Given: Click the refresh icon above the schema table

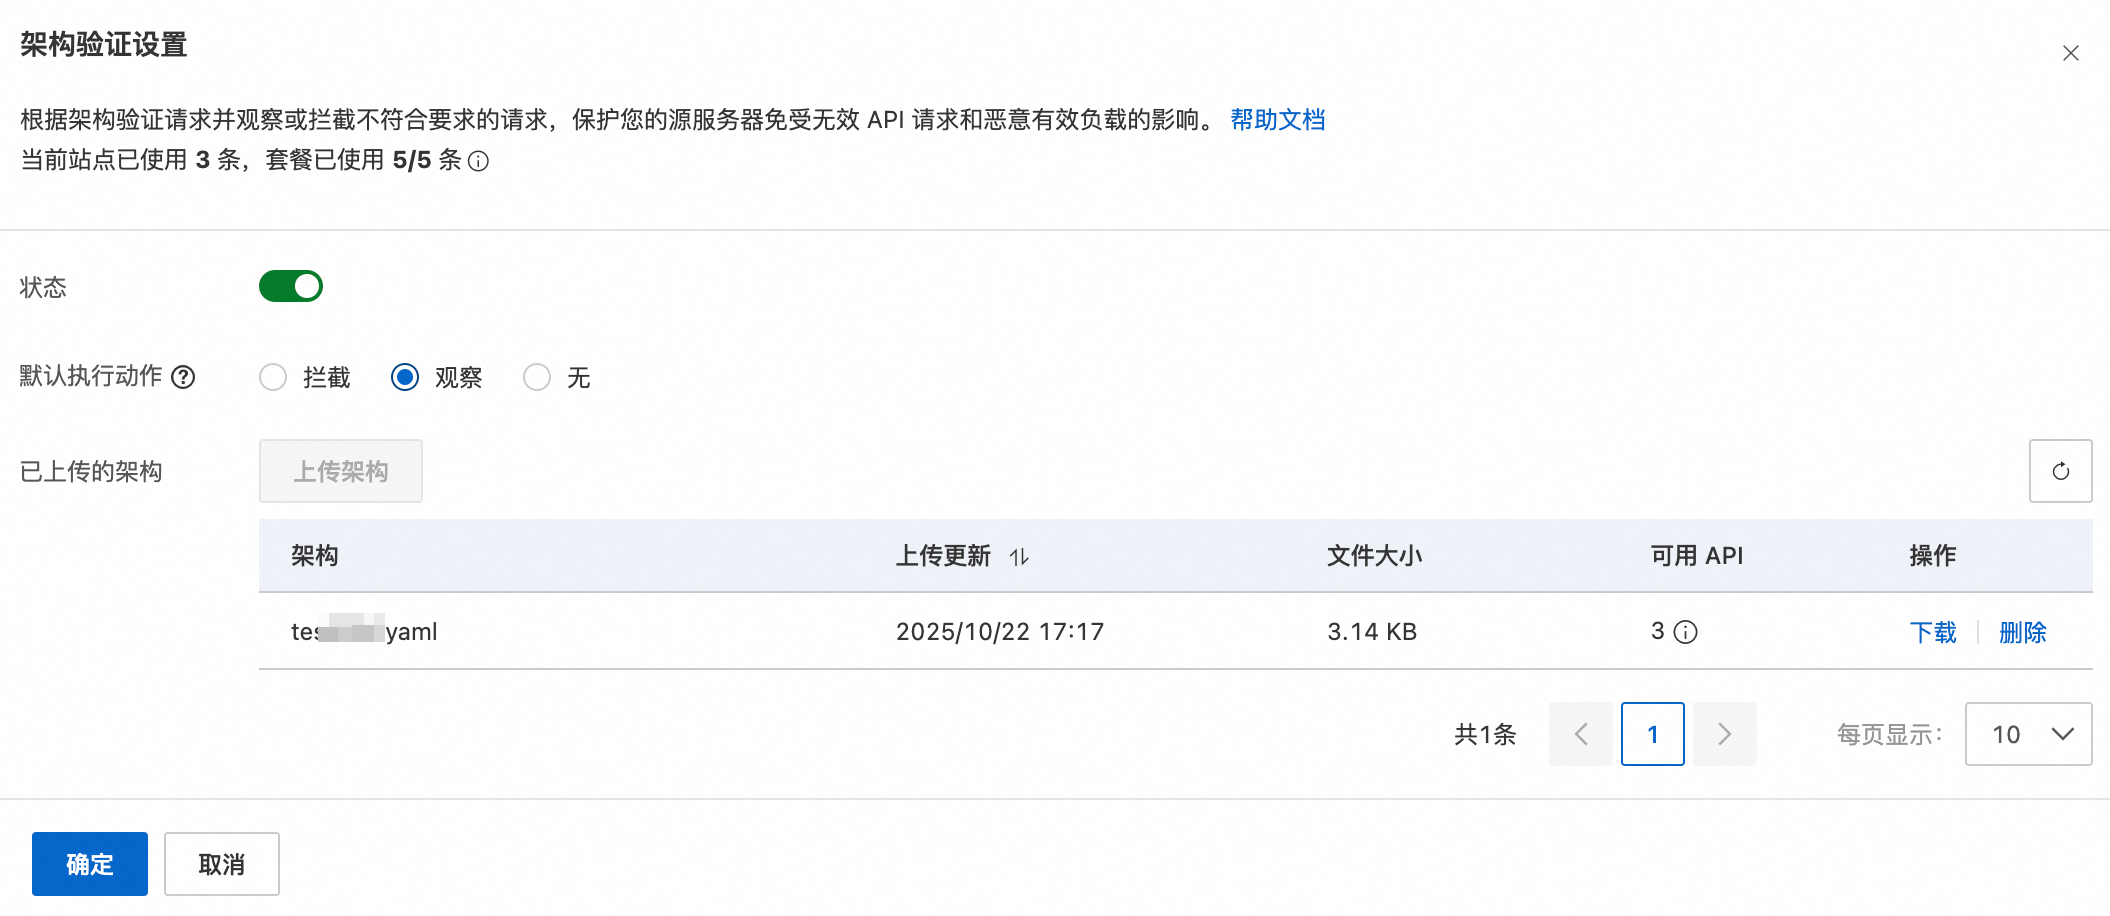Looking at the screenshot, I should 2060,471.
